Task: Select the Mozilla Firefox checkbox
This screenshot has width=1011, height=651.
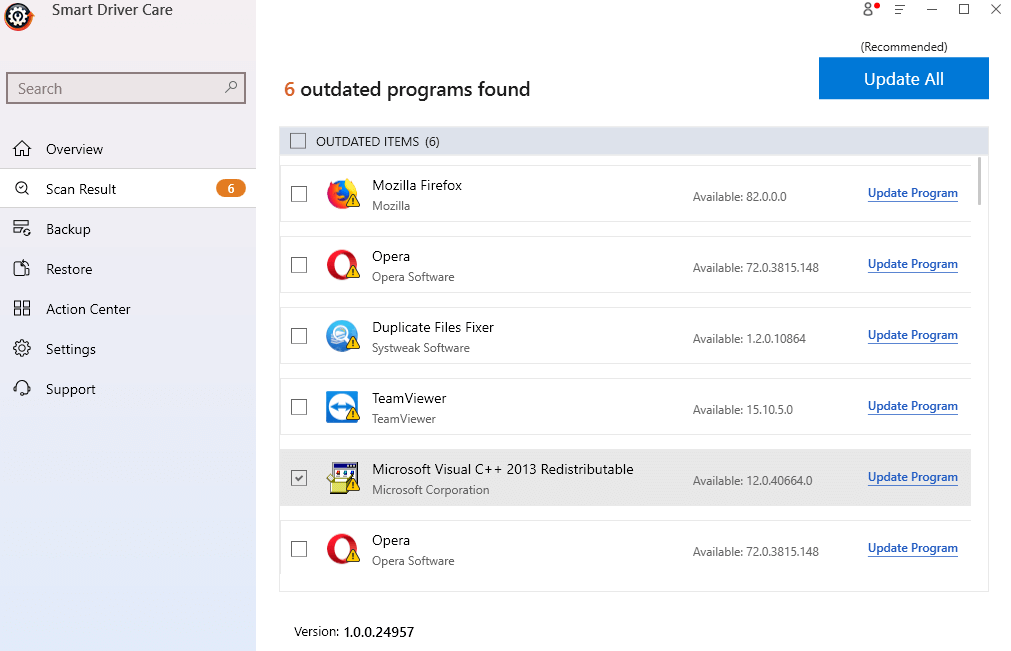Action: click(x=298, y=193)
